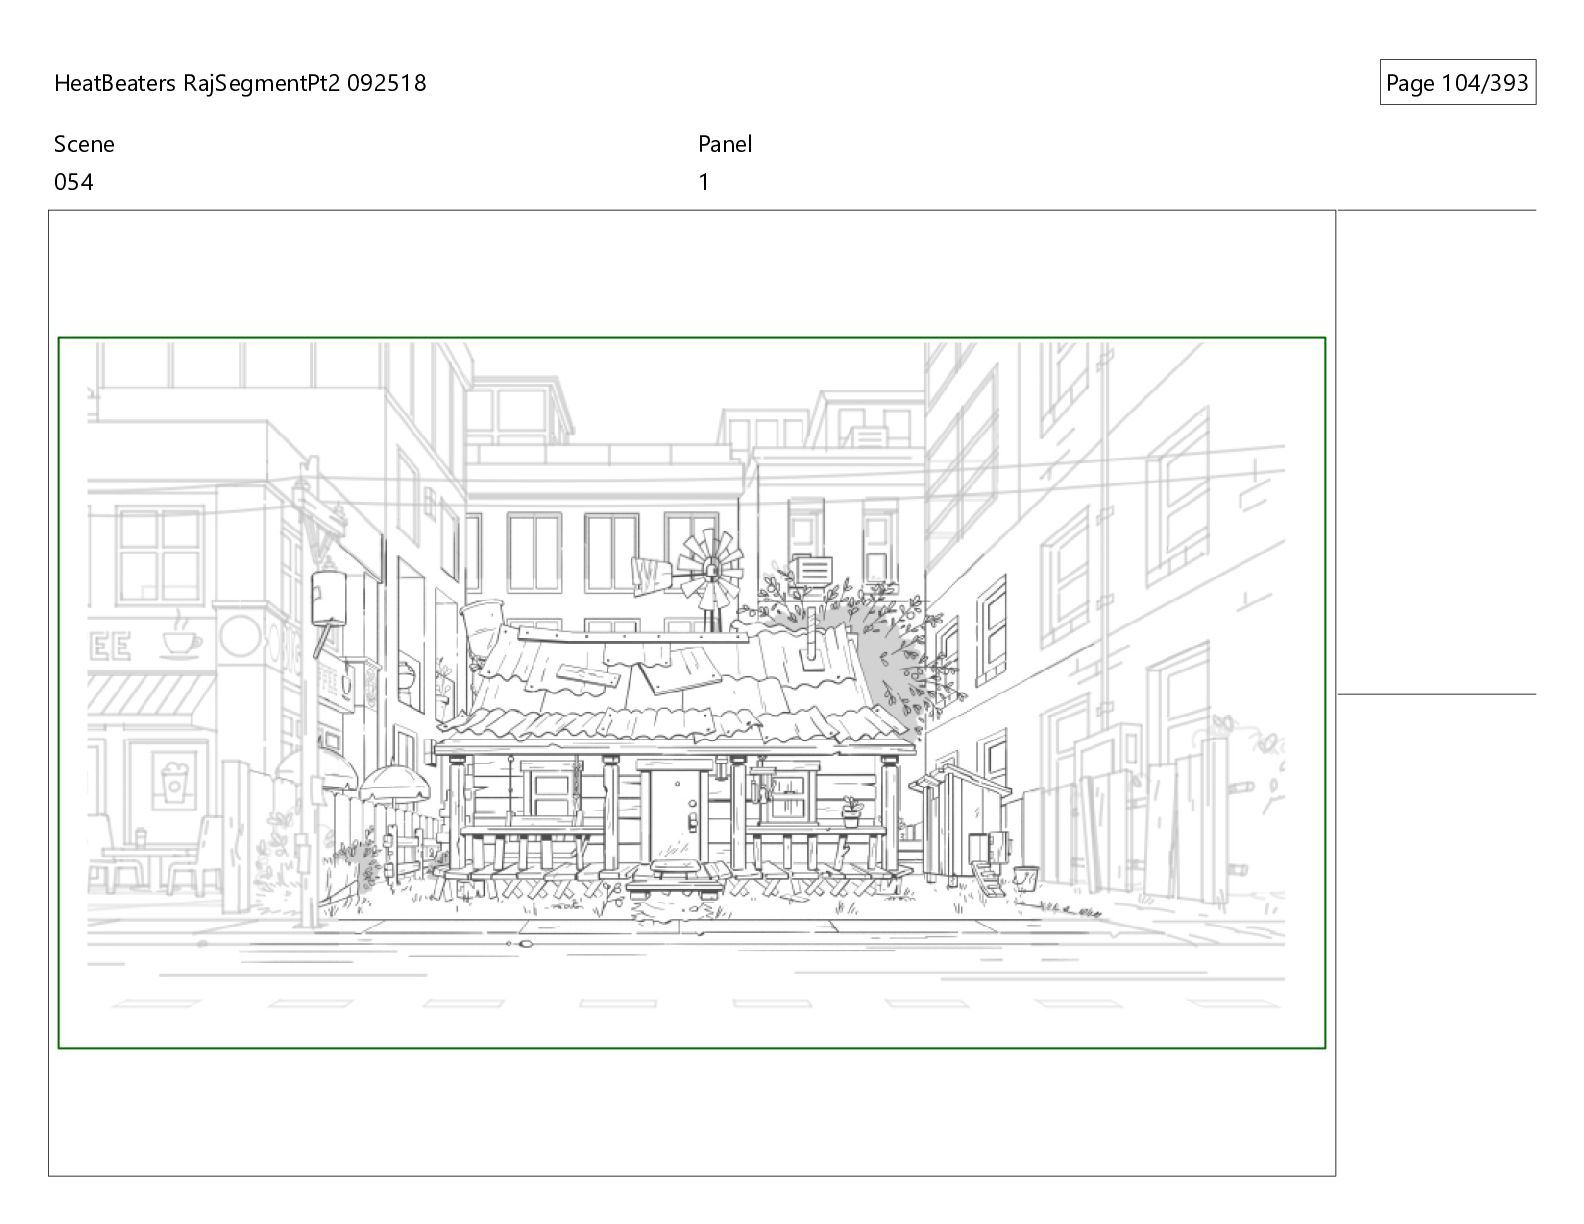Select the scene number 054
The image size is (1584, 1224).
pos(74,182)
